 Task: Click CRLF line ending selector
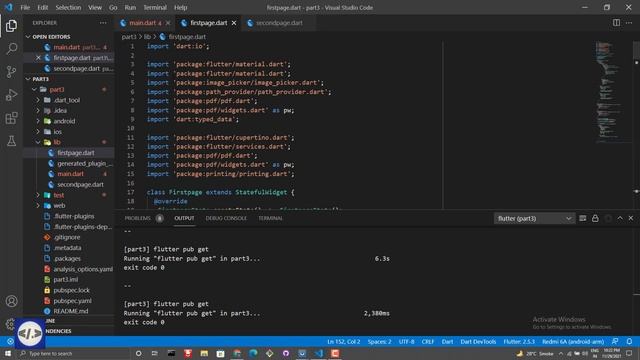click(x=427, y=342)
